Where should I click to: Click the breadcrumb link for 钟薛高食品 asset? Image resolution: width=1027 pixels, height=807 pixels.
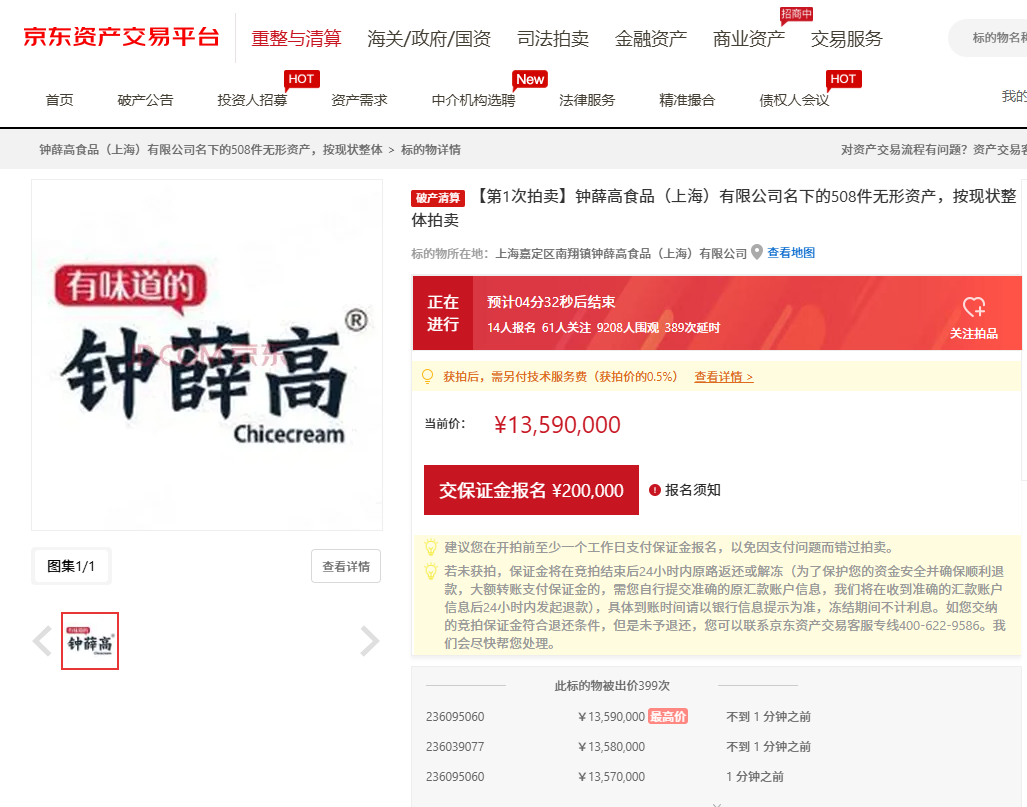point(211,150)
